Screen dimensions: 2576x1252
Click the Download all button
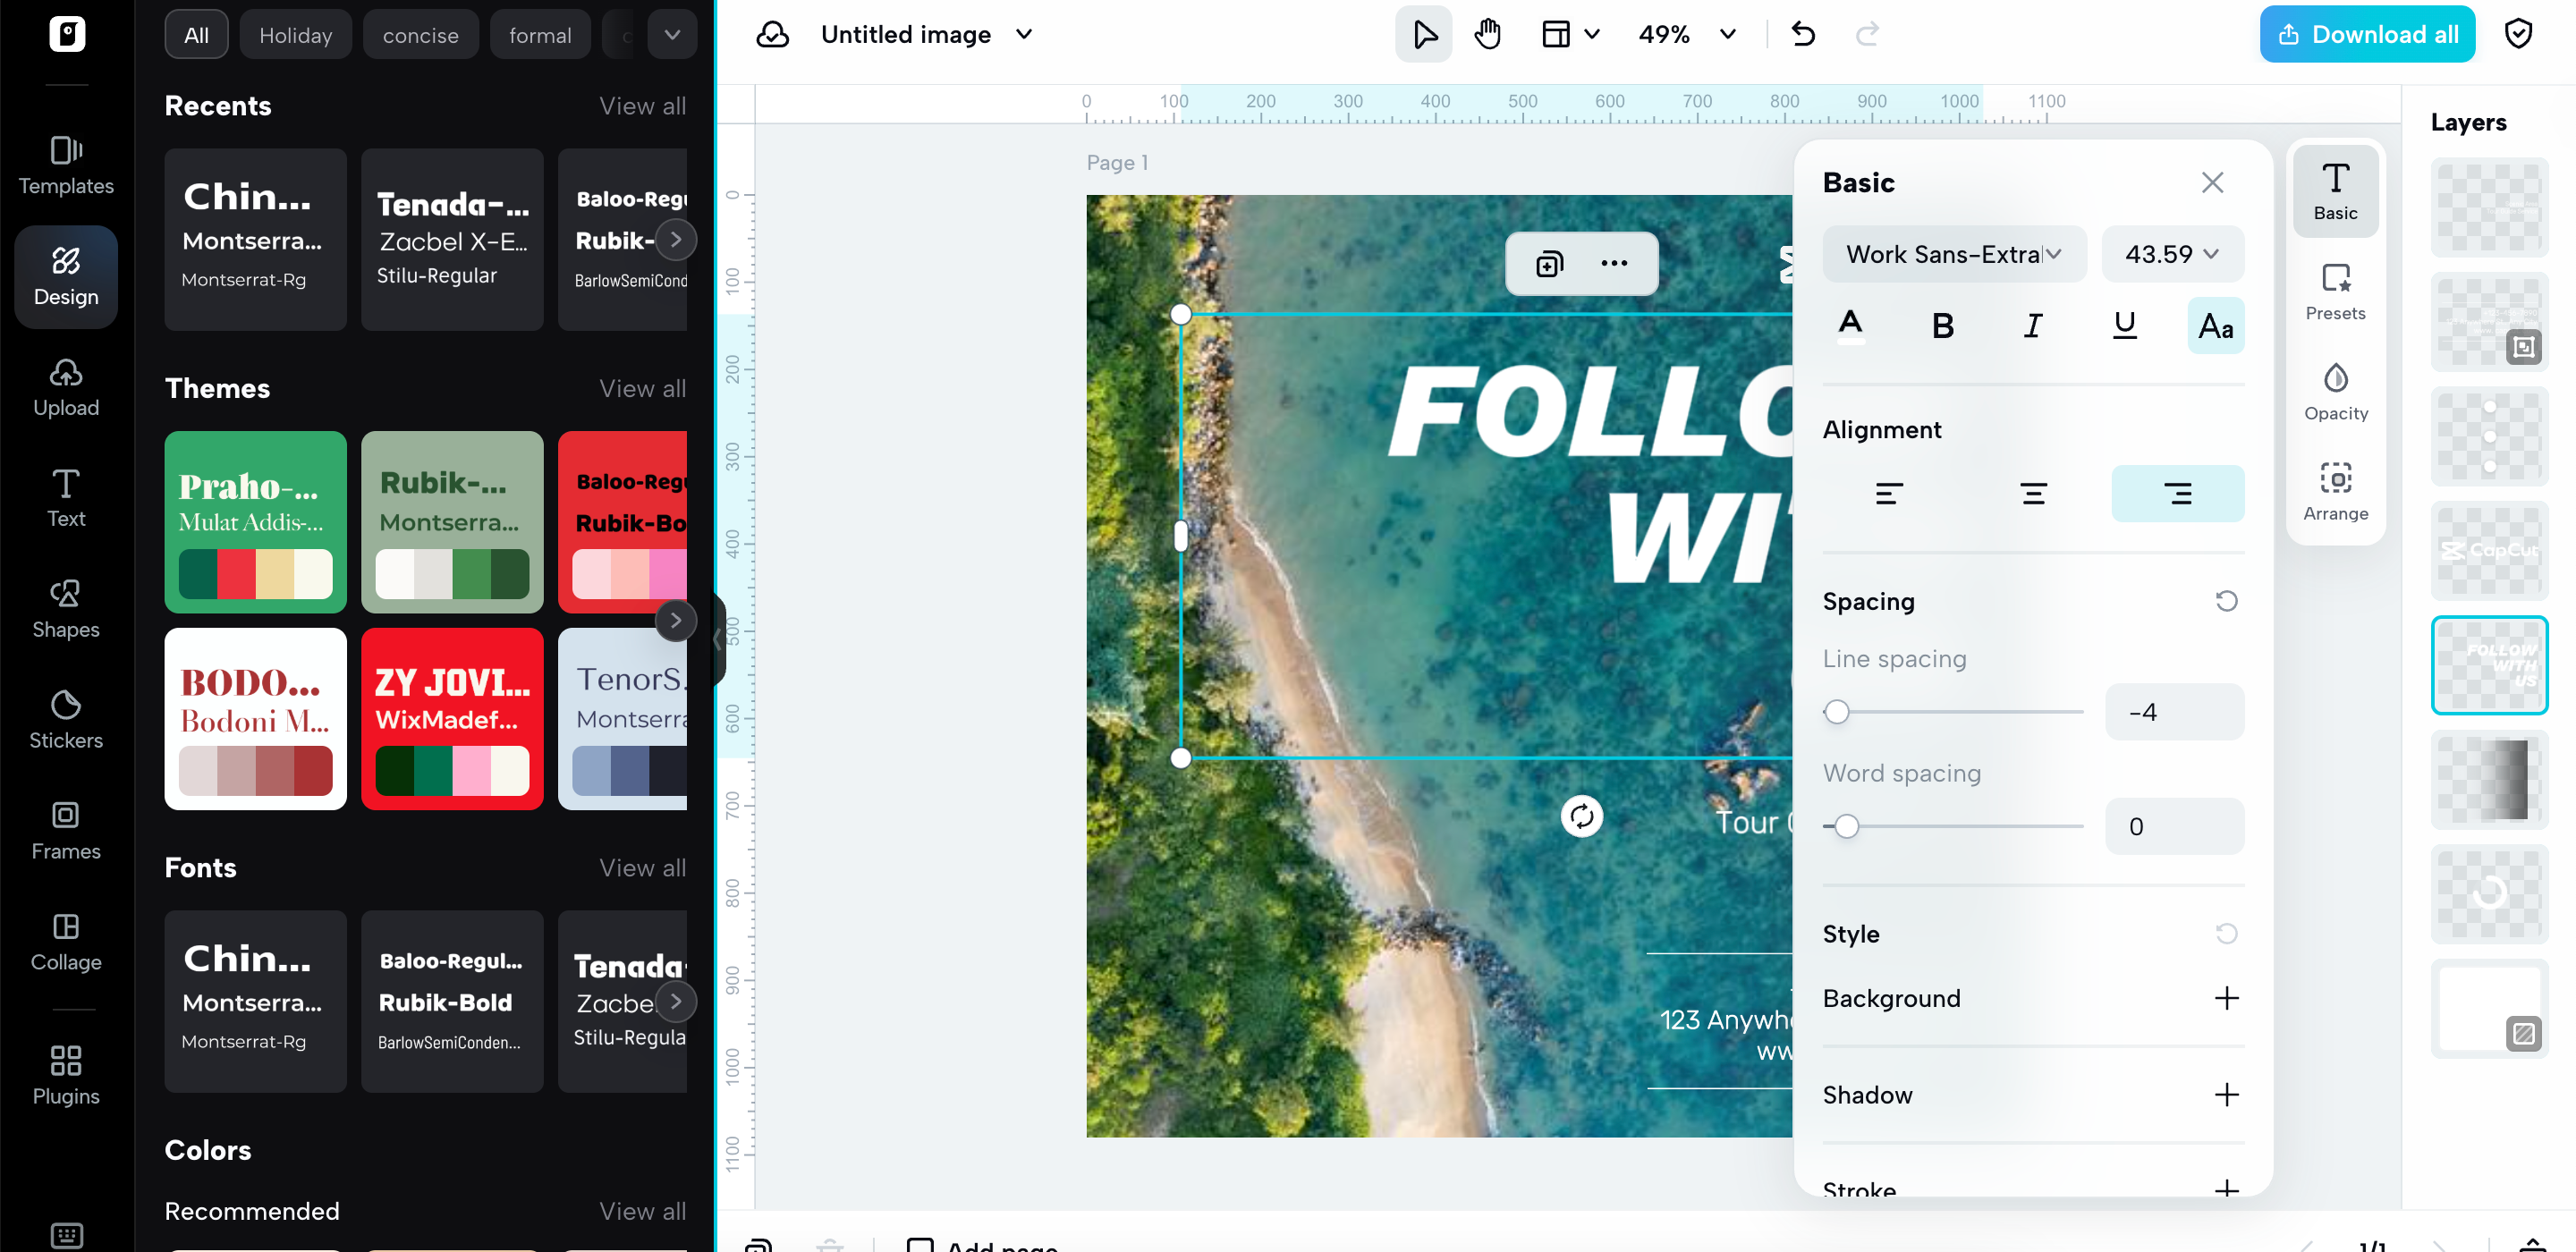pos(2367,33)
